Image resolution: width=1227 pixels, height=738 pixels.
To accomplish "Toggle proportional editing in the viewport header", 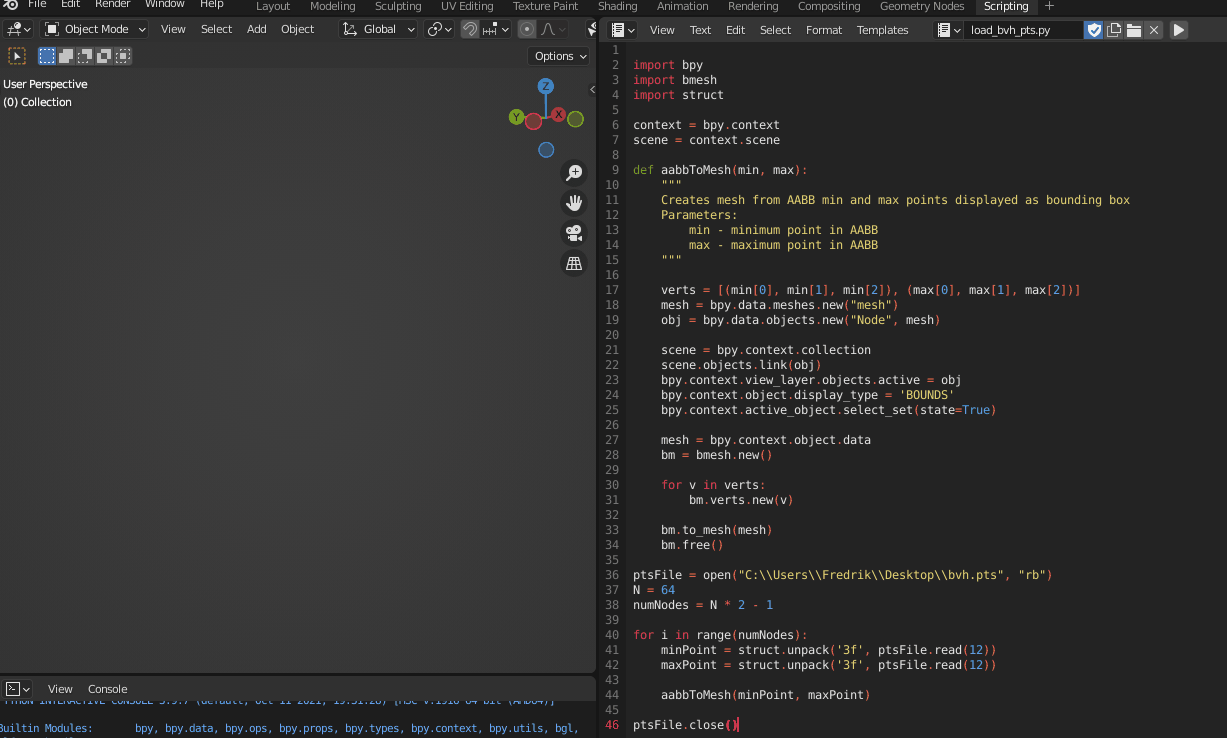I will (x=527, y=29).
